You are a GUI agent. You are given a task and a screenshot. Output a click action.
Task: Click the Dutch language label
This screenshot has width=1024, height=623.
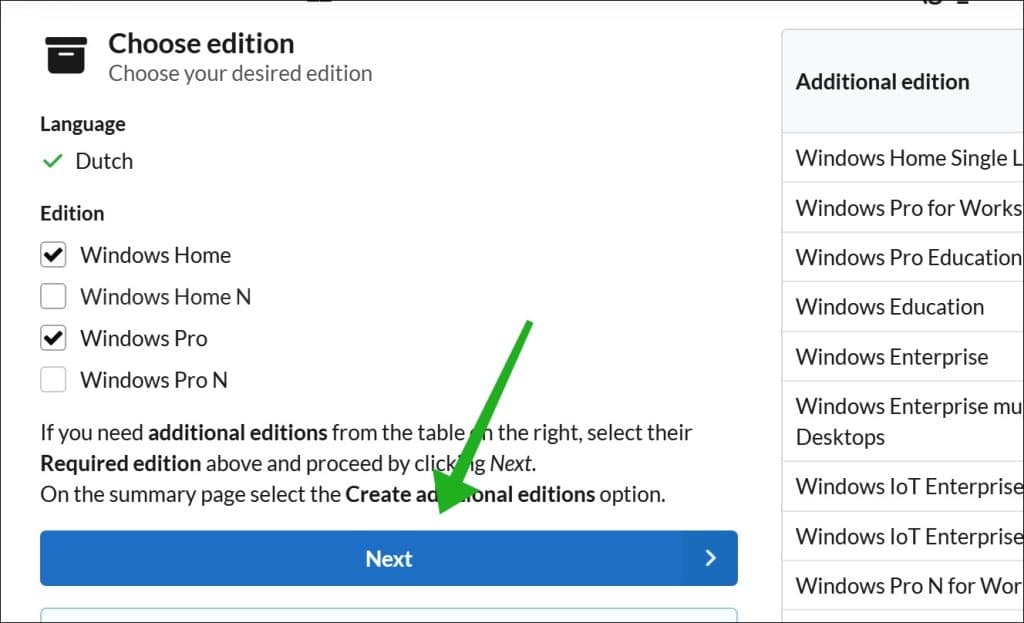[x=104, y=161]
